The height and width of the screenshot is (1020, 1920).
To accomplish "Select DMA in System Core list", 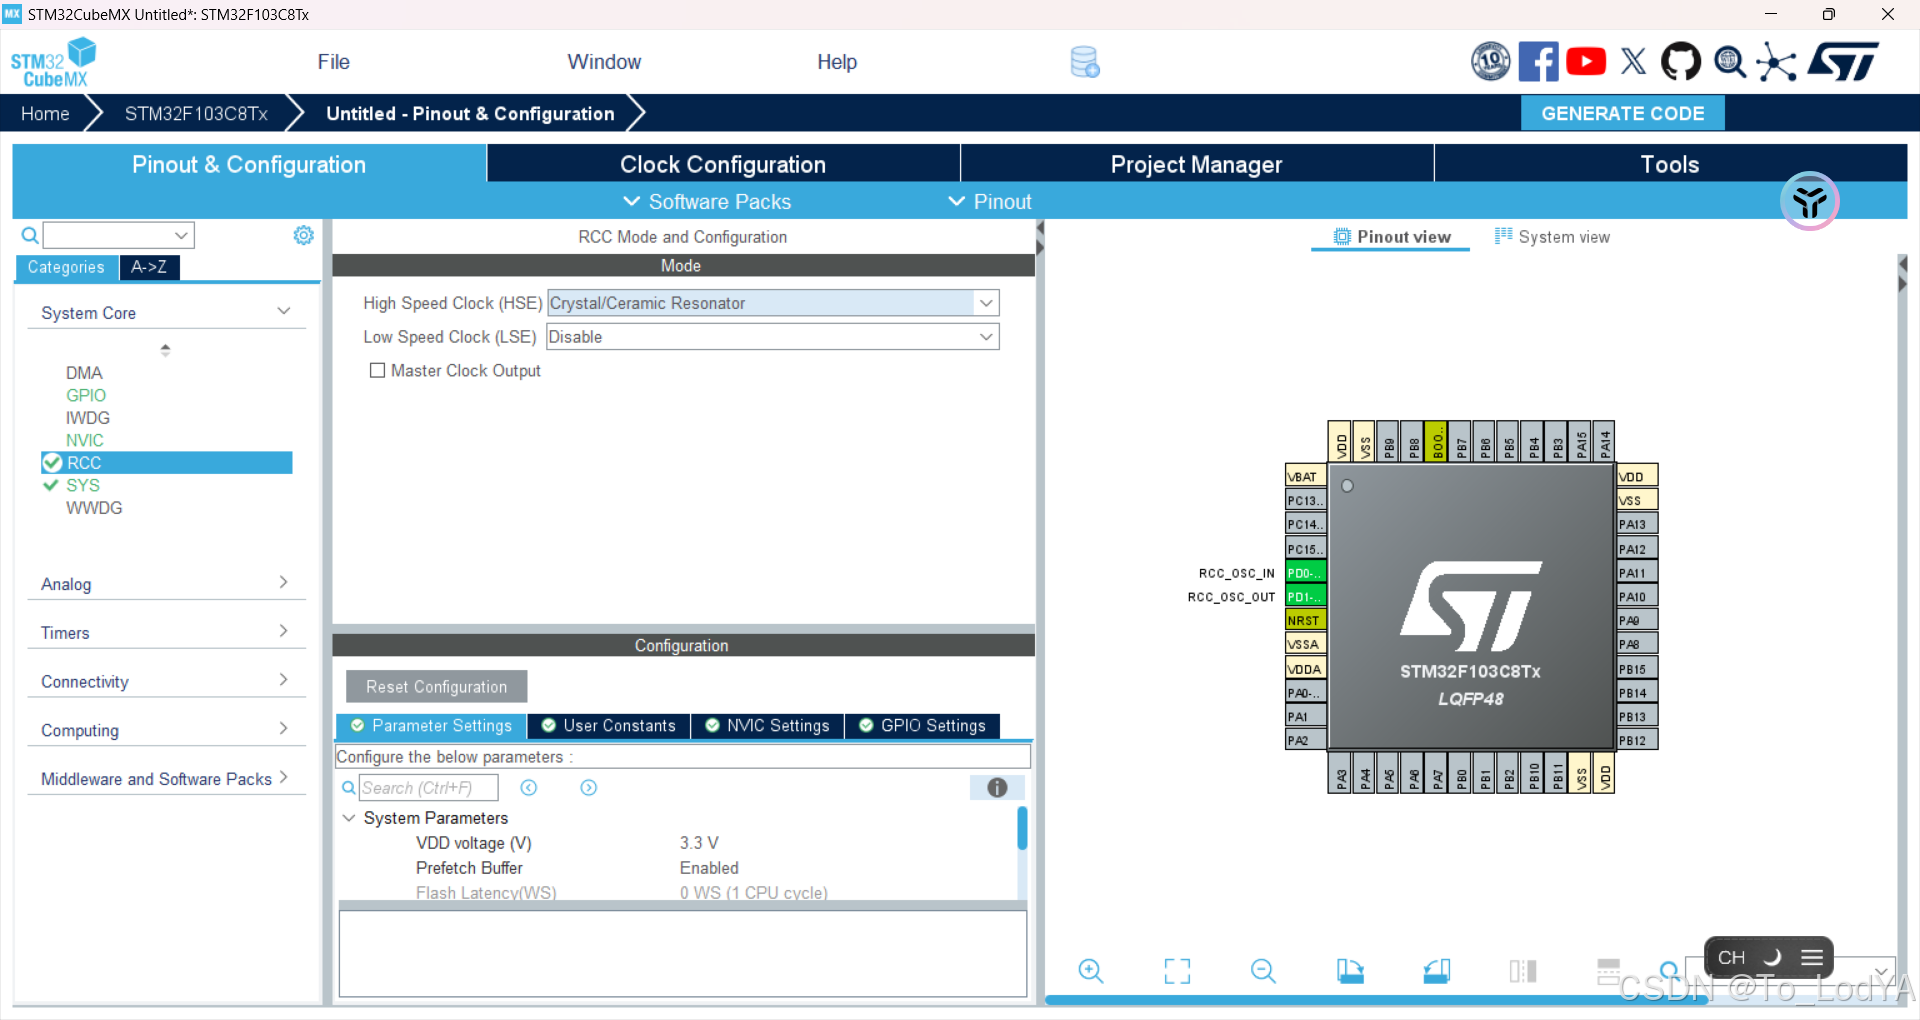I will [84, 373].
